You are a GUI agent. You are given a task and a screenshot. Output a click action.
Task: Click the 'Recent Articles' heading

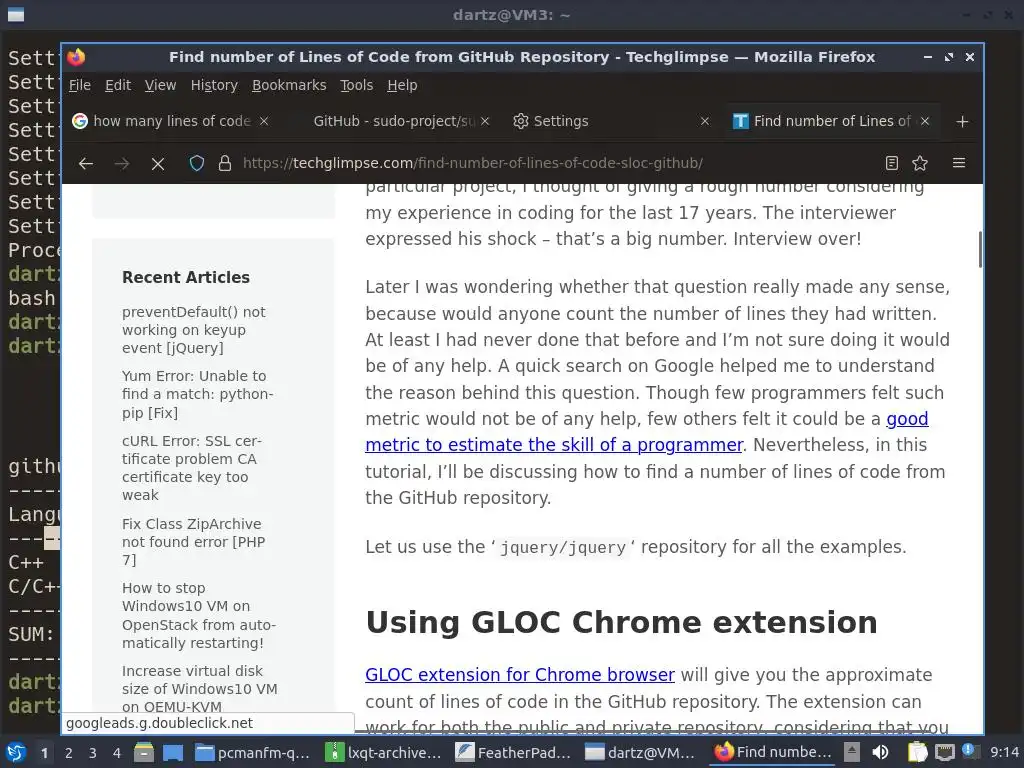(185, 278)
